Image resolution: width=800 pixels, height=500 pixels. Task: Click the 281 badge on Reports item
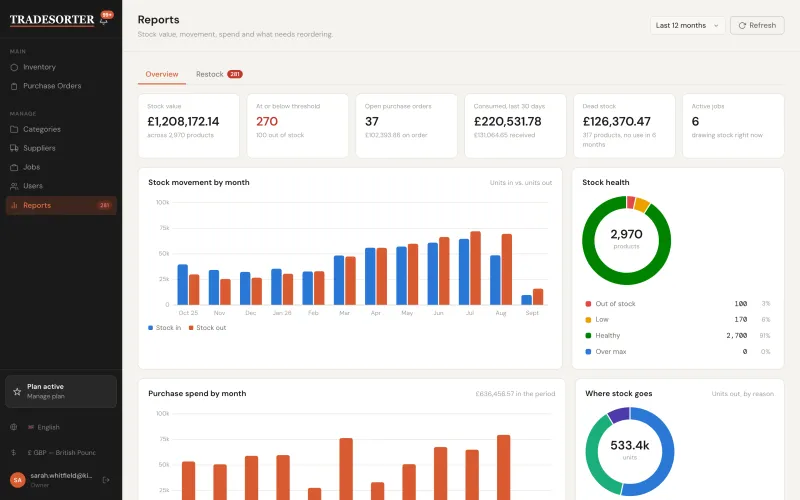pyautogui.click(x=105, y=206)
